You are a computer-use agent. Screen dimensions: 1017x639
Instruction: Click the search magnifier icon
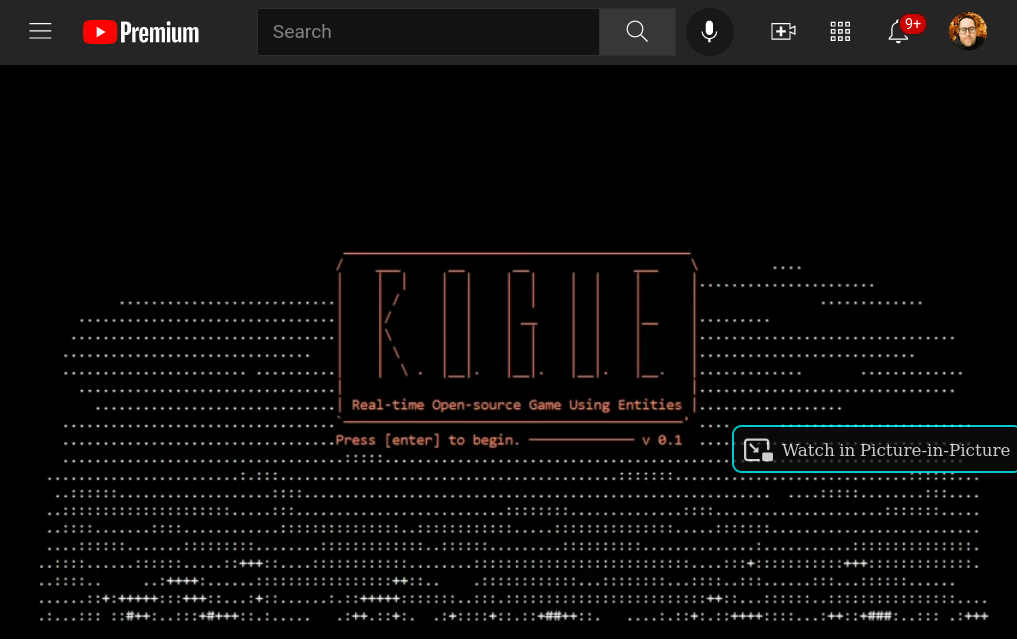click(637, 31)
